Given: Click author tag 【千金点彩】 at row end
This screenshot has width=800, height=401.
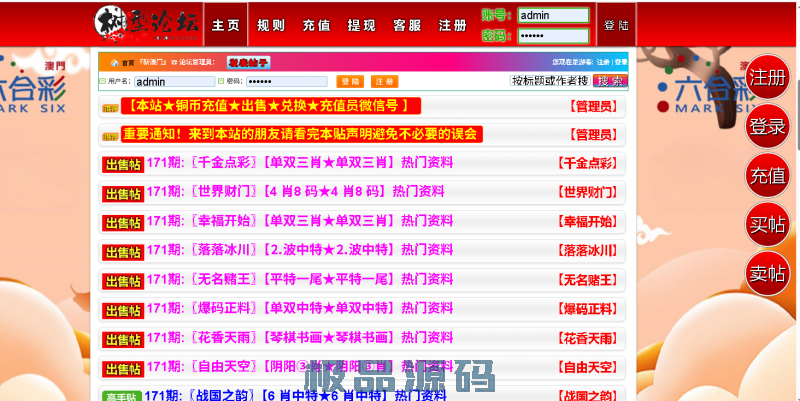Looking at the screenshot, I should tap(587, 163).
